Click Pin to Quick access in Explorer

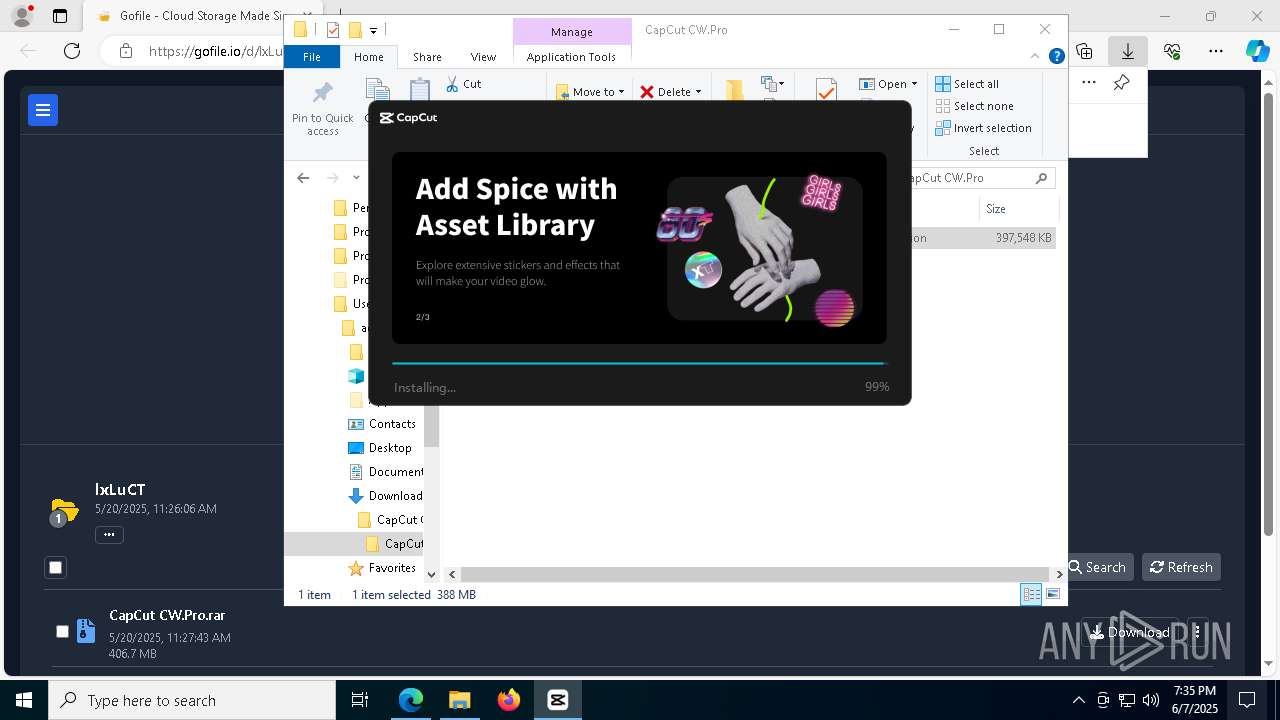322,108
